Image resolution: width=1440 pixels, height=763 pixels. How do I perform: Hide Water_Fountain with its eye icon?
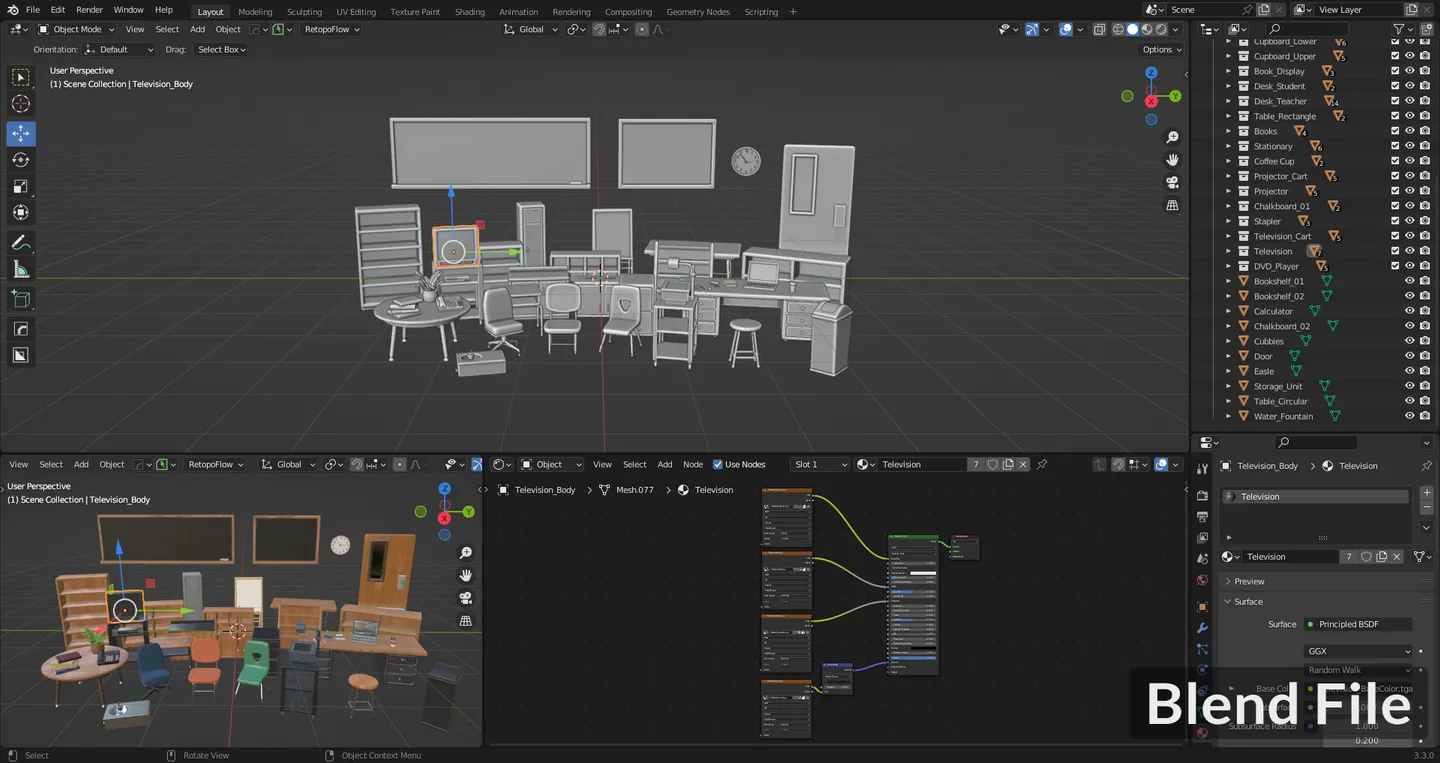pyautogui.click(x=1410, y=416)
